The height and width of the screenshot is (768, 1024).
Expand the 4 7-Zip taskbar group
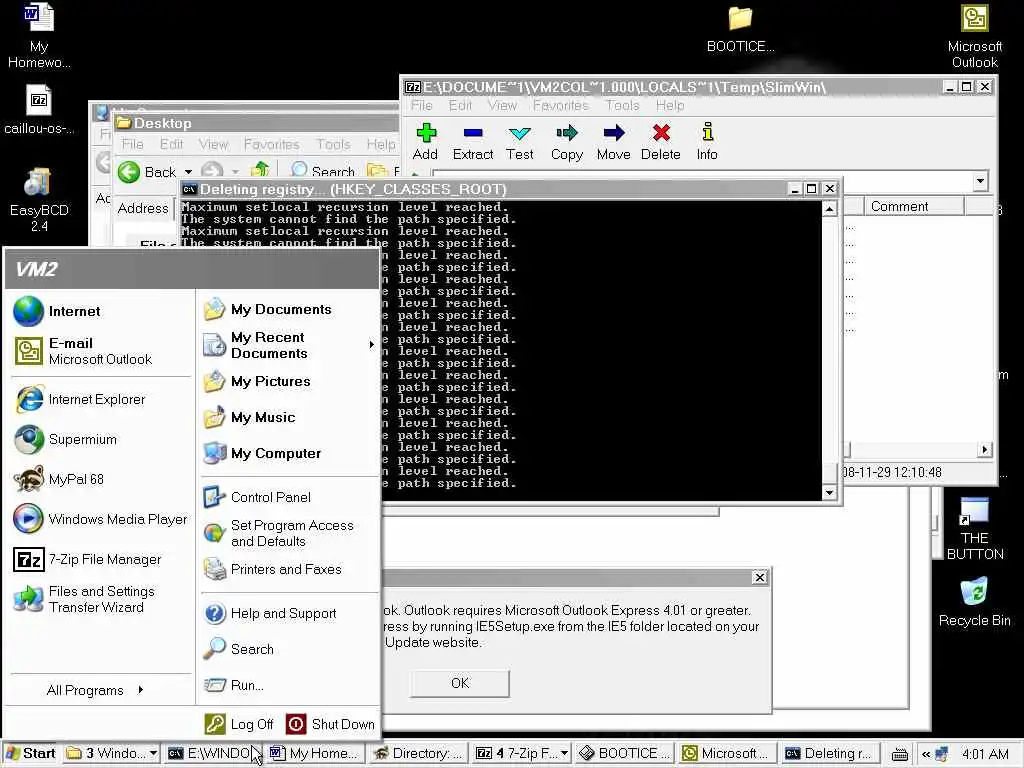[x=564, y=753]
